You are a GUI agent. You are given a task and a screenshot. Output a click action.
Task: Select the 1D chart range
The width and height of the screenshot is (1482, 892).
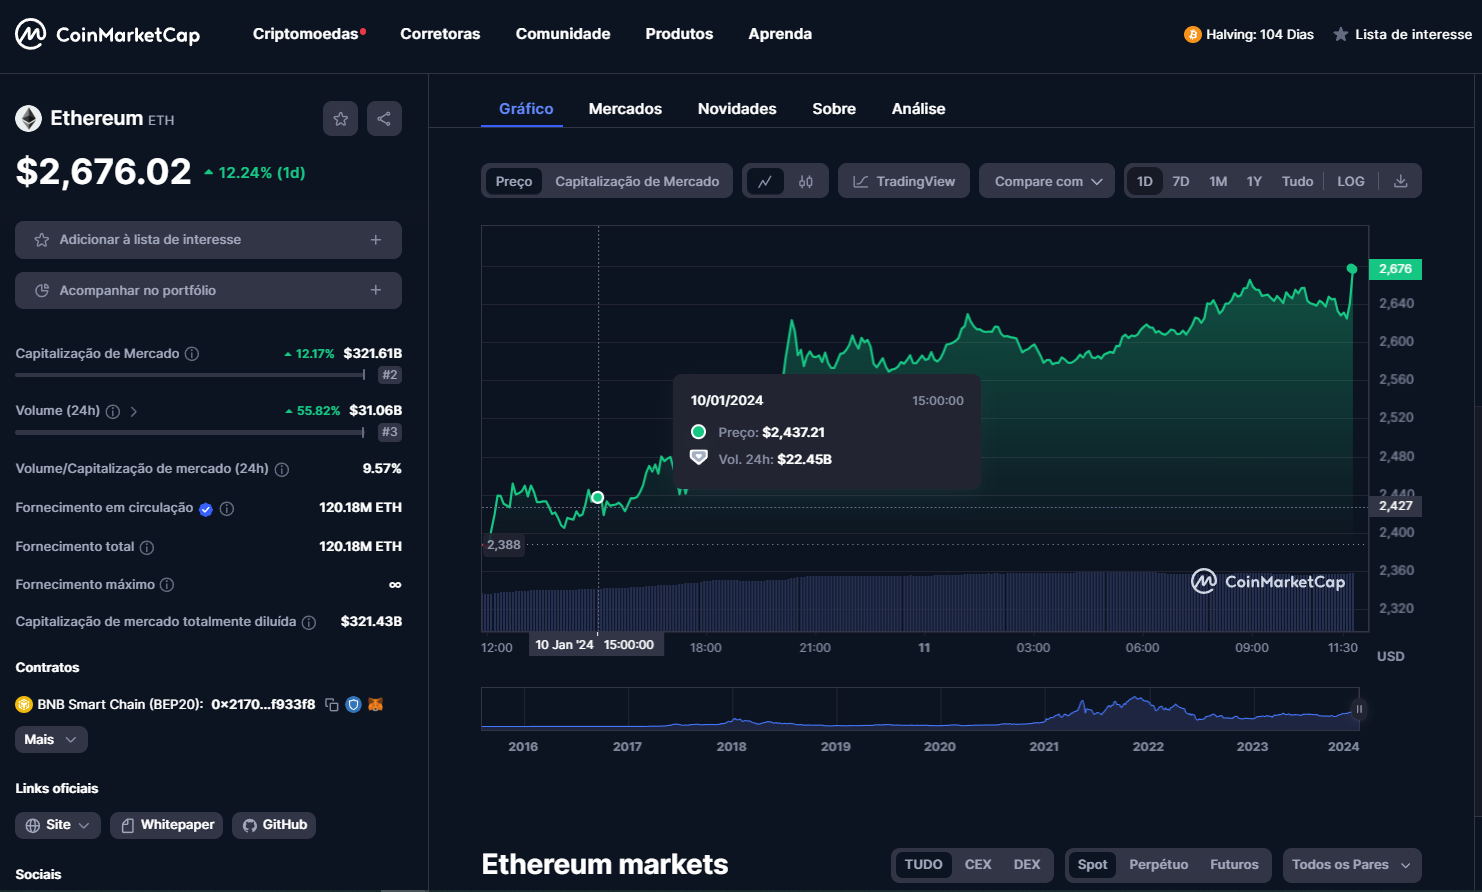(1145, 181)
